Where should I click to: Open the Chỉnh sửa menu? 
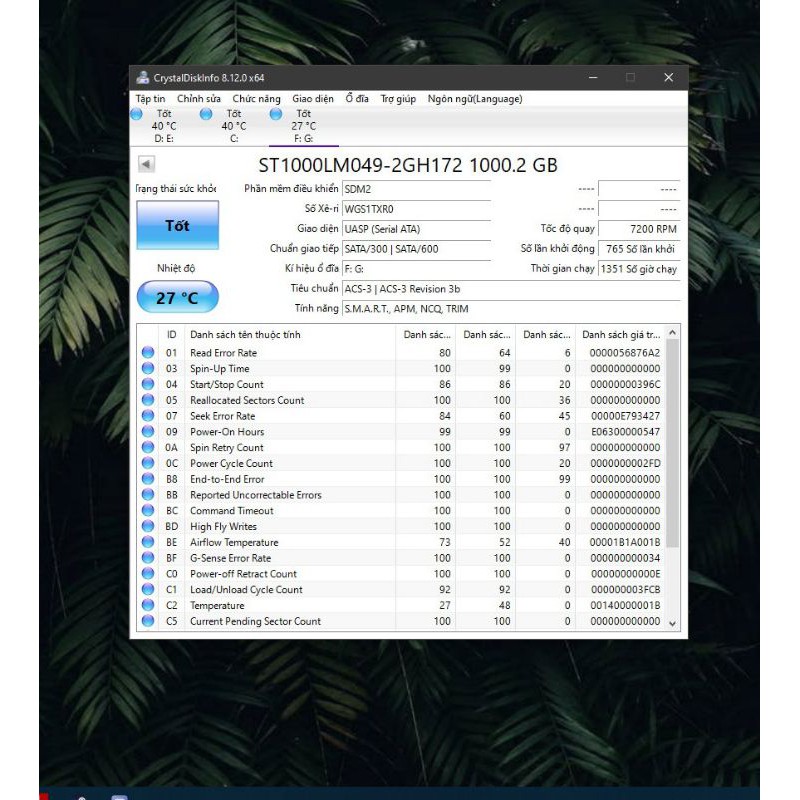198,99
